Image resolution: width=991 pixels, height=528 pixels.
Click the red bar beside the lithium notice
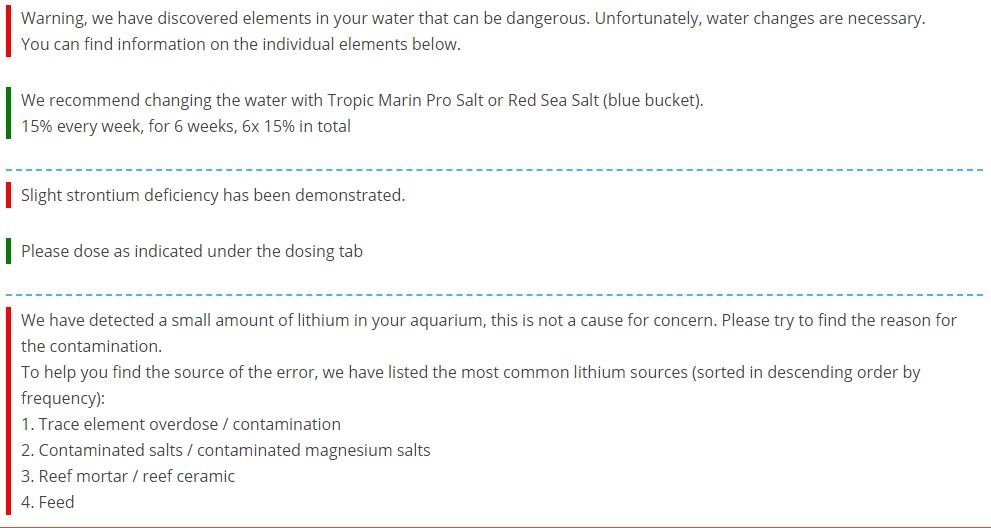[8, 411]
